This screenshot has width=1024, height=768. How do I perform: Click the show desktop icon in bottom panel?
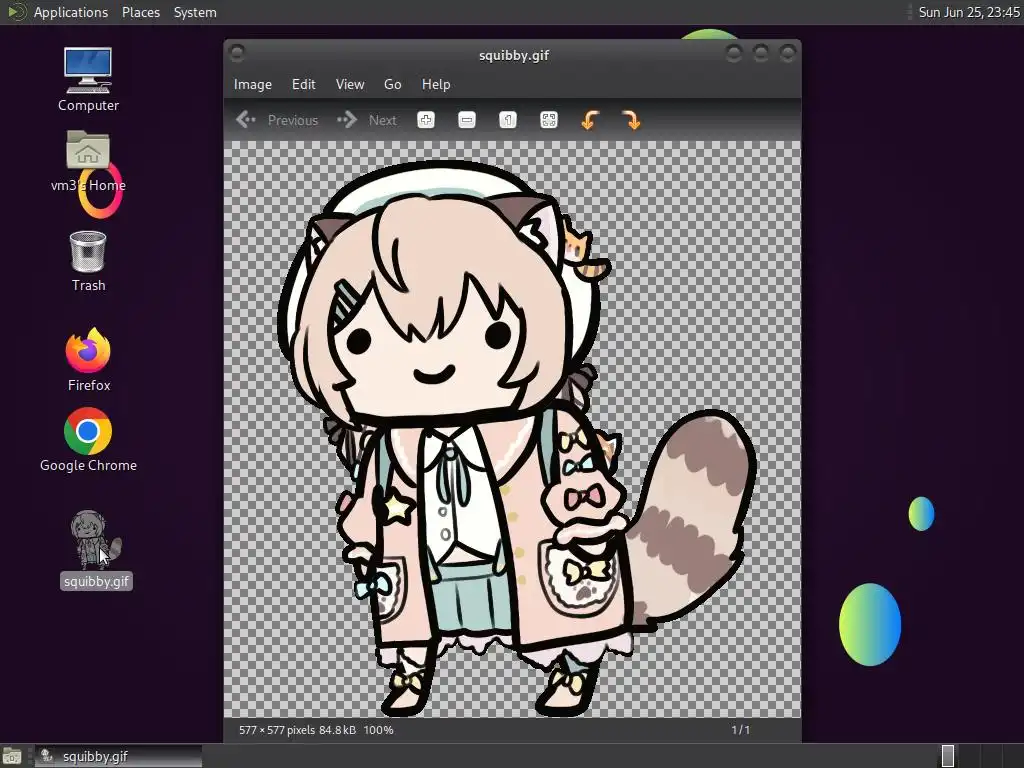click(12, 756)
